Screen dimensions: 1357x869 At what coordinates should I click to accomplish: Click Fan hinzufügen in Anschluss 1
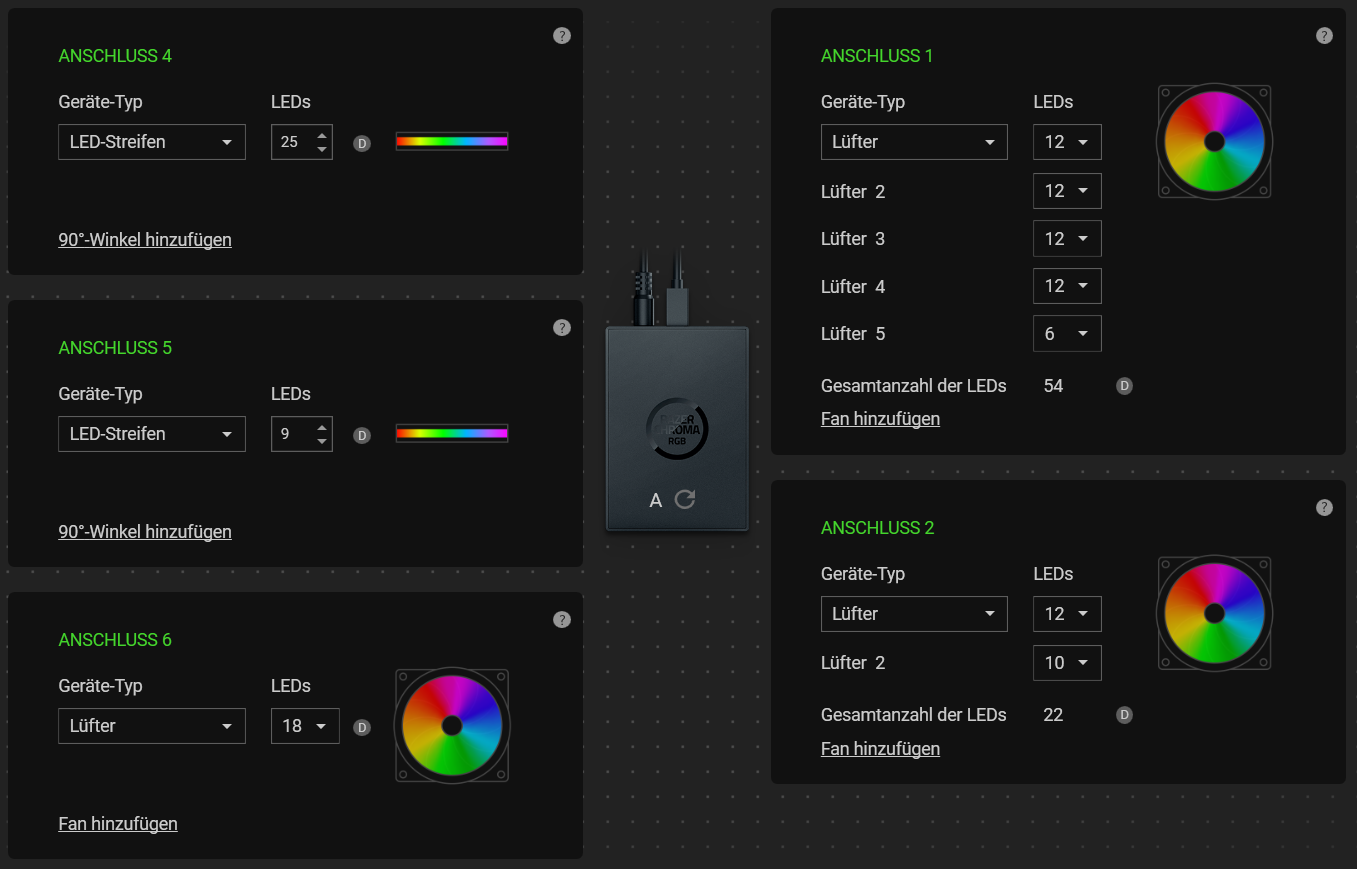point(880,419)
